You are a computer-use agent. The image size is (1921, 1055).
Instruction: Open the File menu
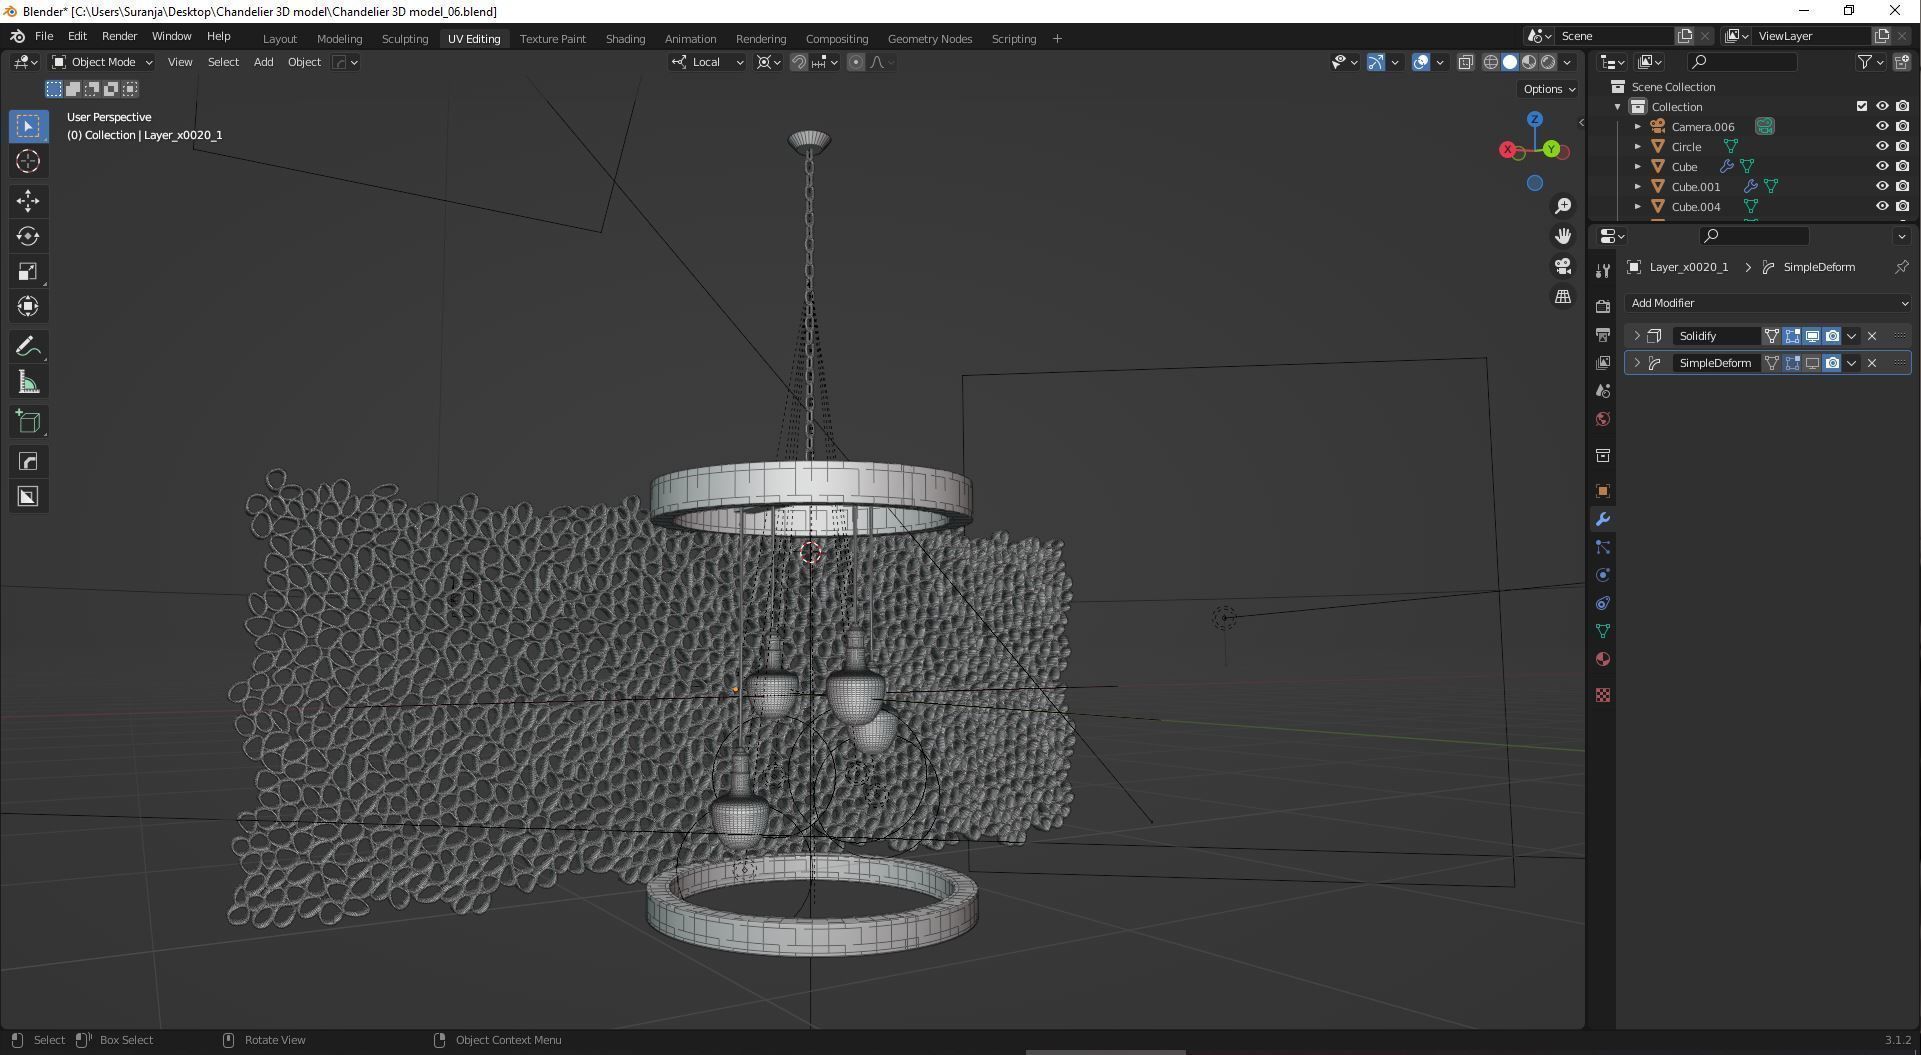[x=44, y=36]
